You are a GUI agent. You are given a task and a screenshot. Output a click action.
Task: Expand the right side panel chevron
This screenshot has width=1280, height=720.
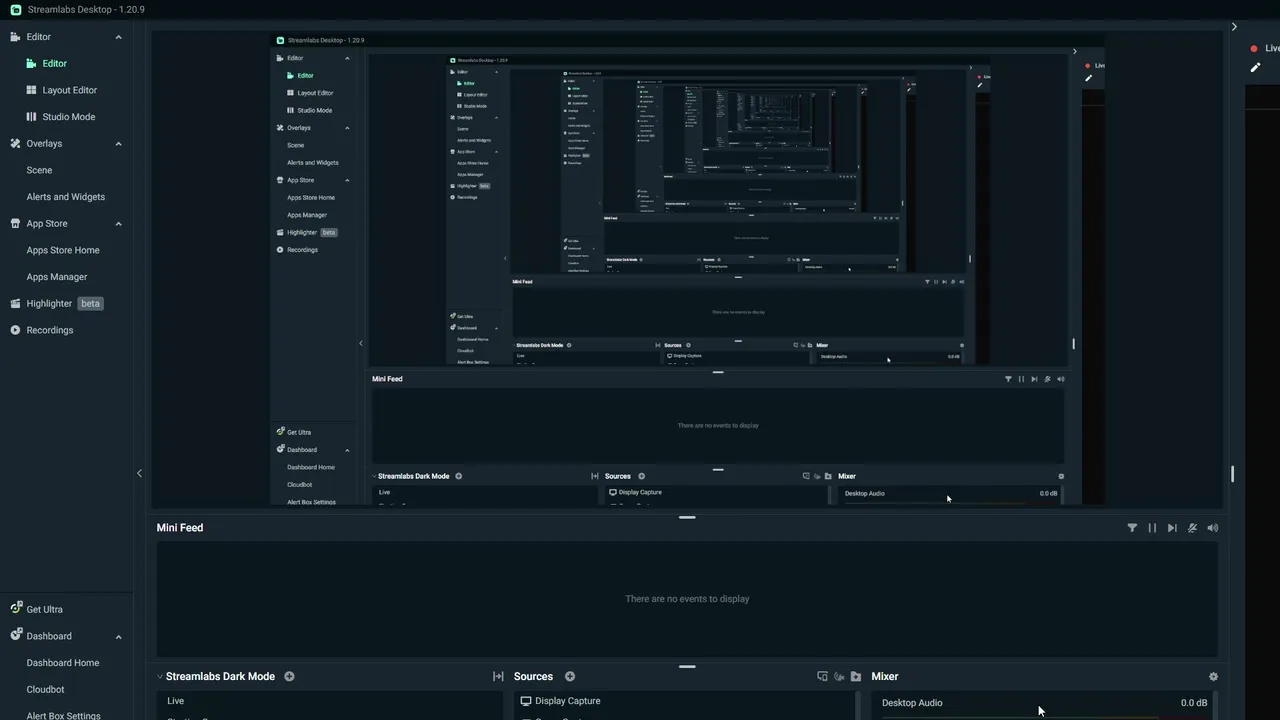[1234, 27]
